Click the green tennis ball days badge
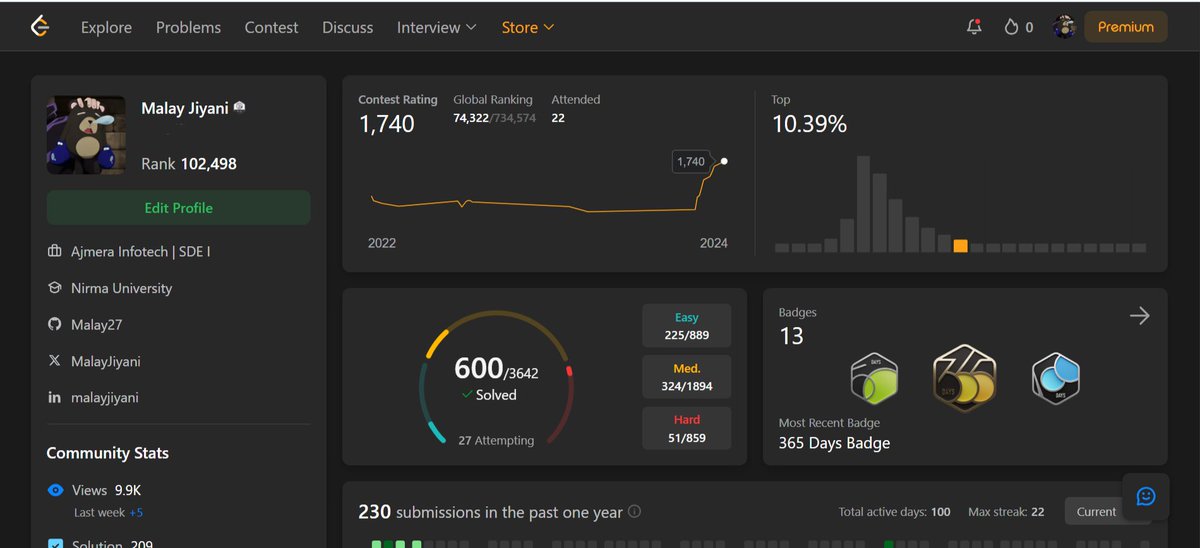 874,378
